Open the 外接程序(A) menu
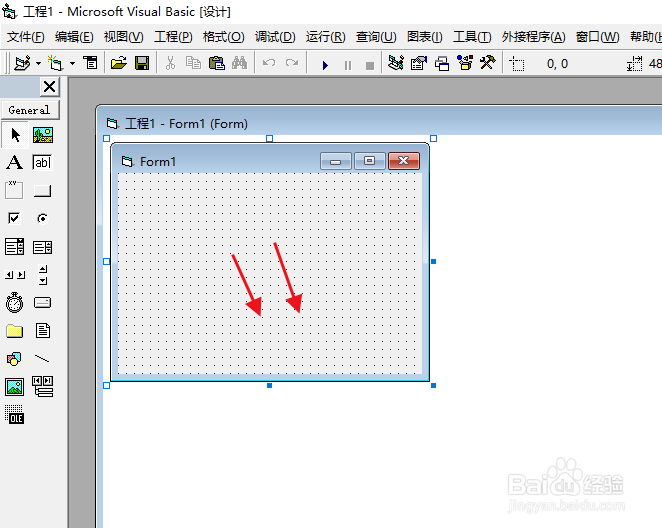 coord(534,37)
